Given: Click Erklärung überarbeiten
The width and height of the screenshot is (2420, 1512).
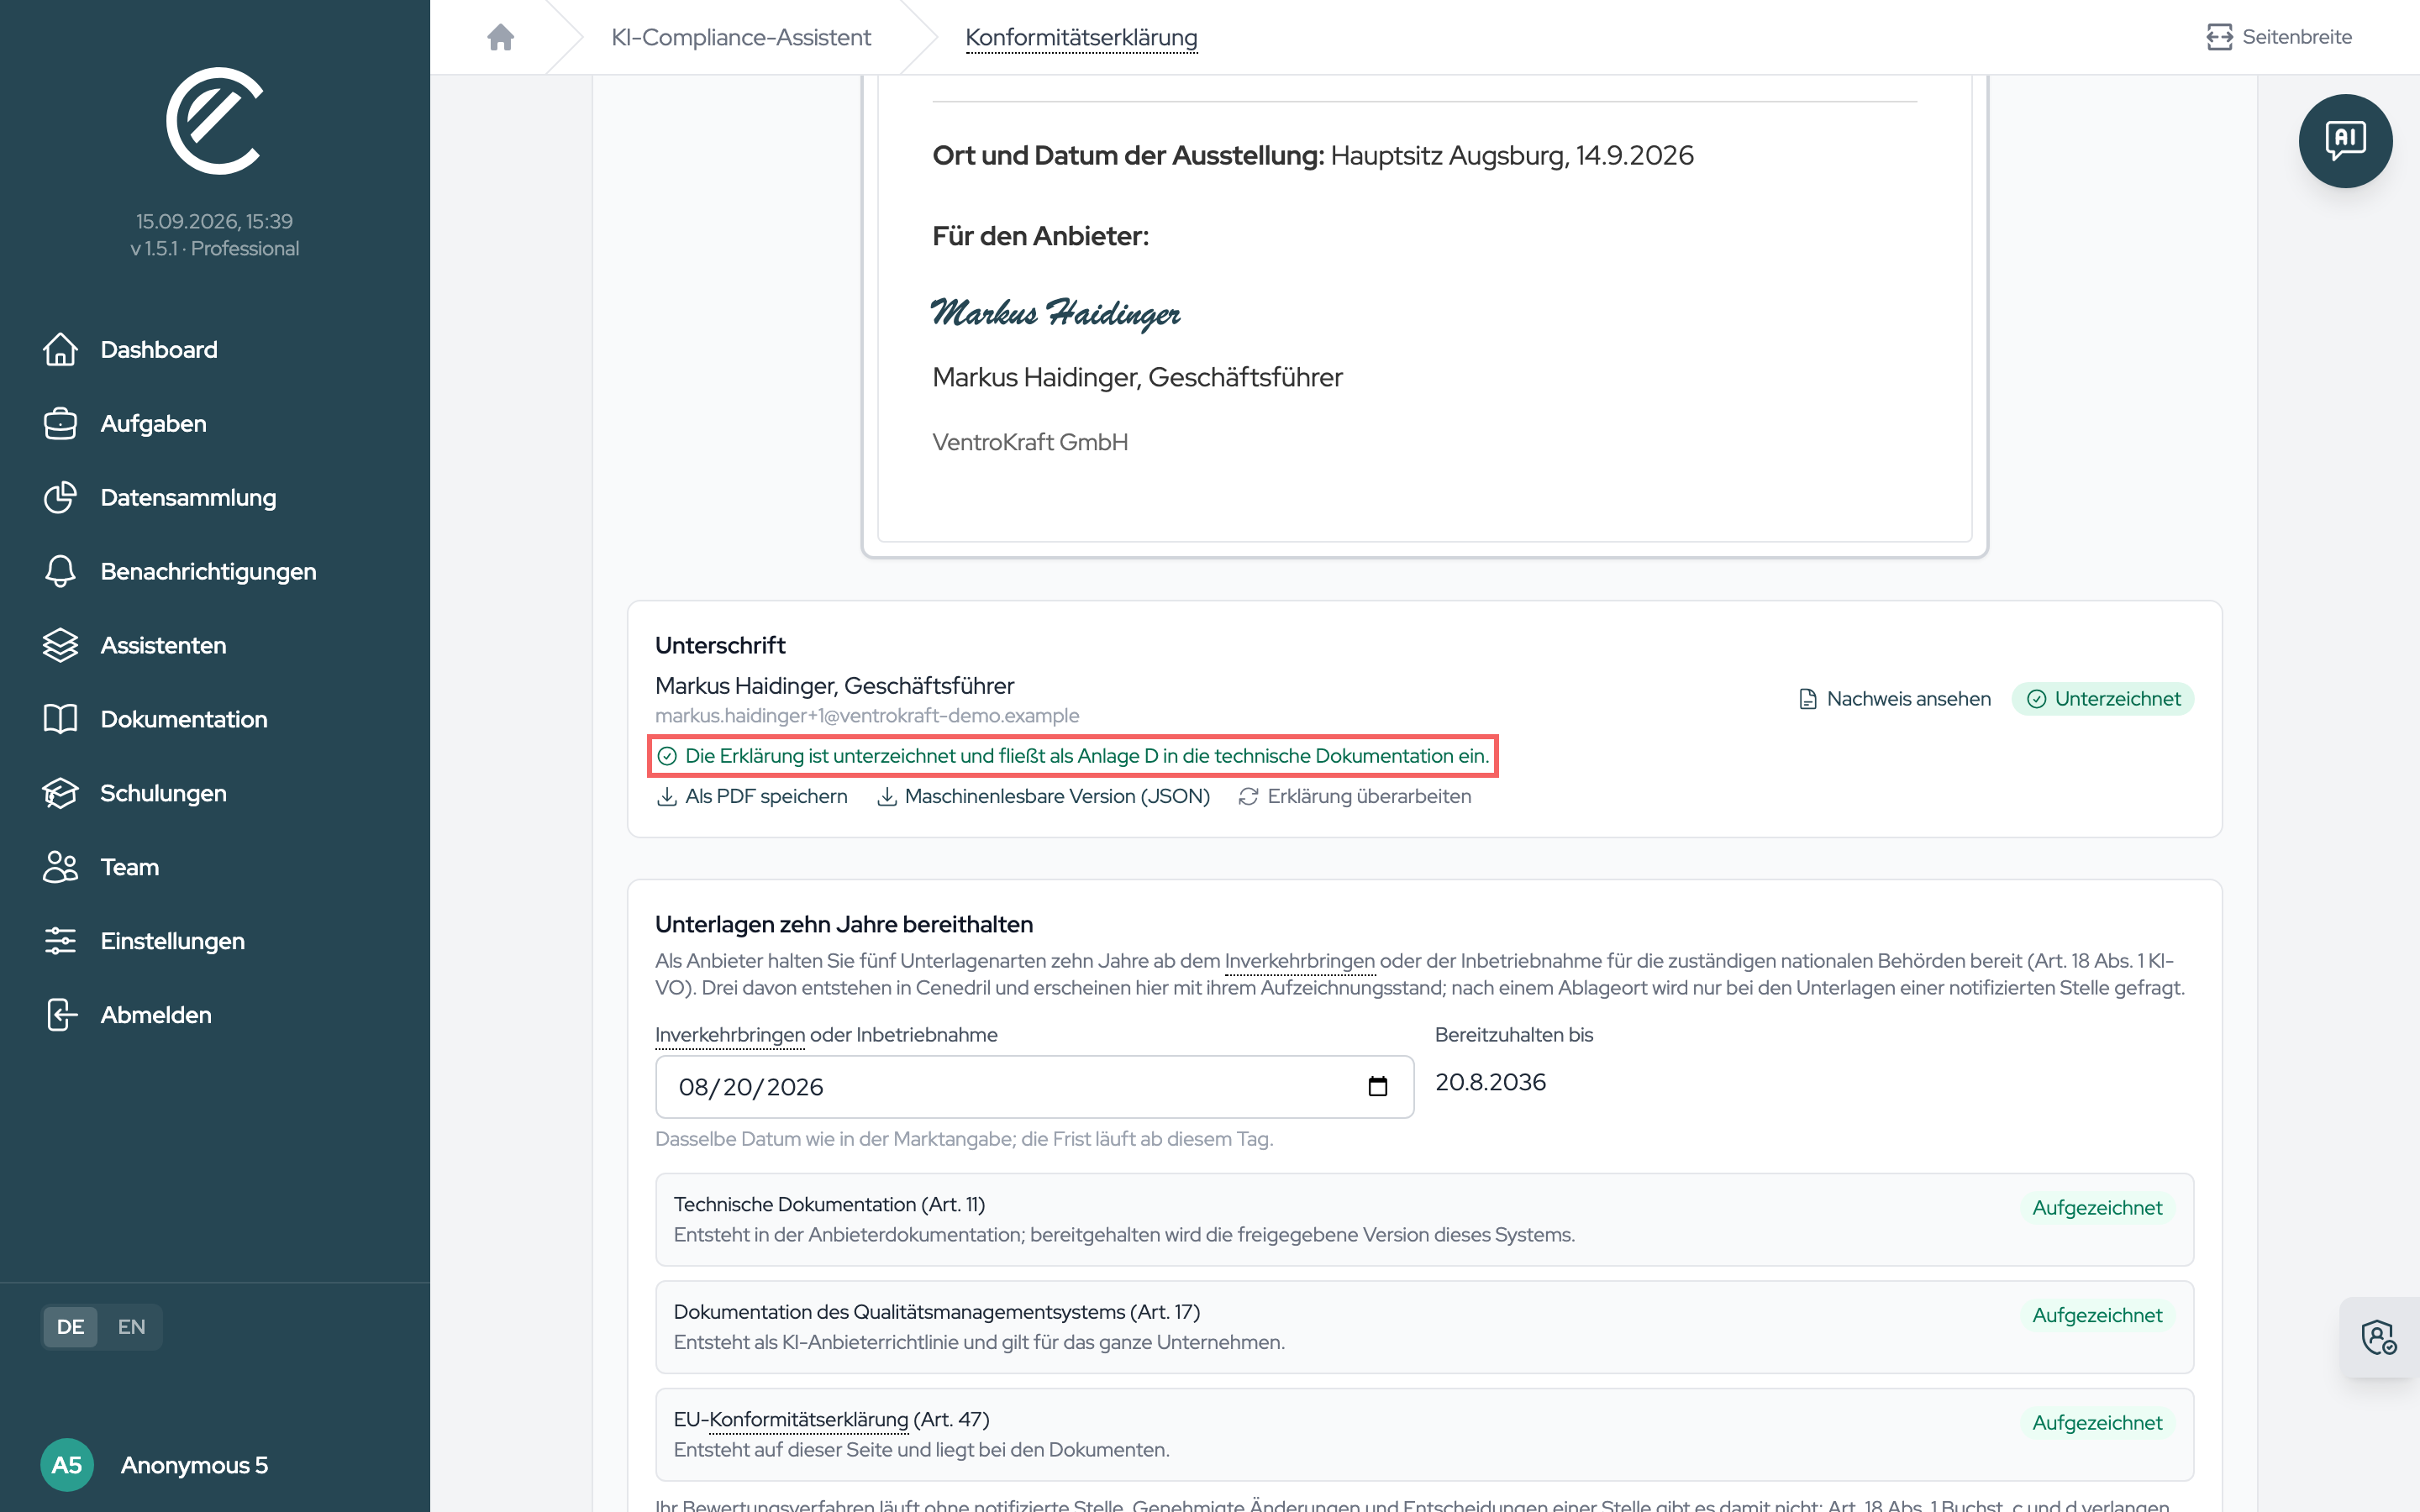Looking at the screenshot, I should tap(1355, 796).
